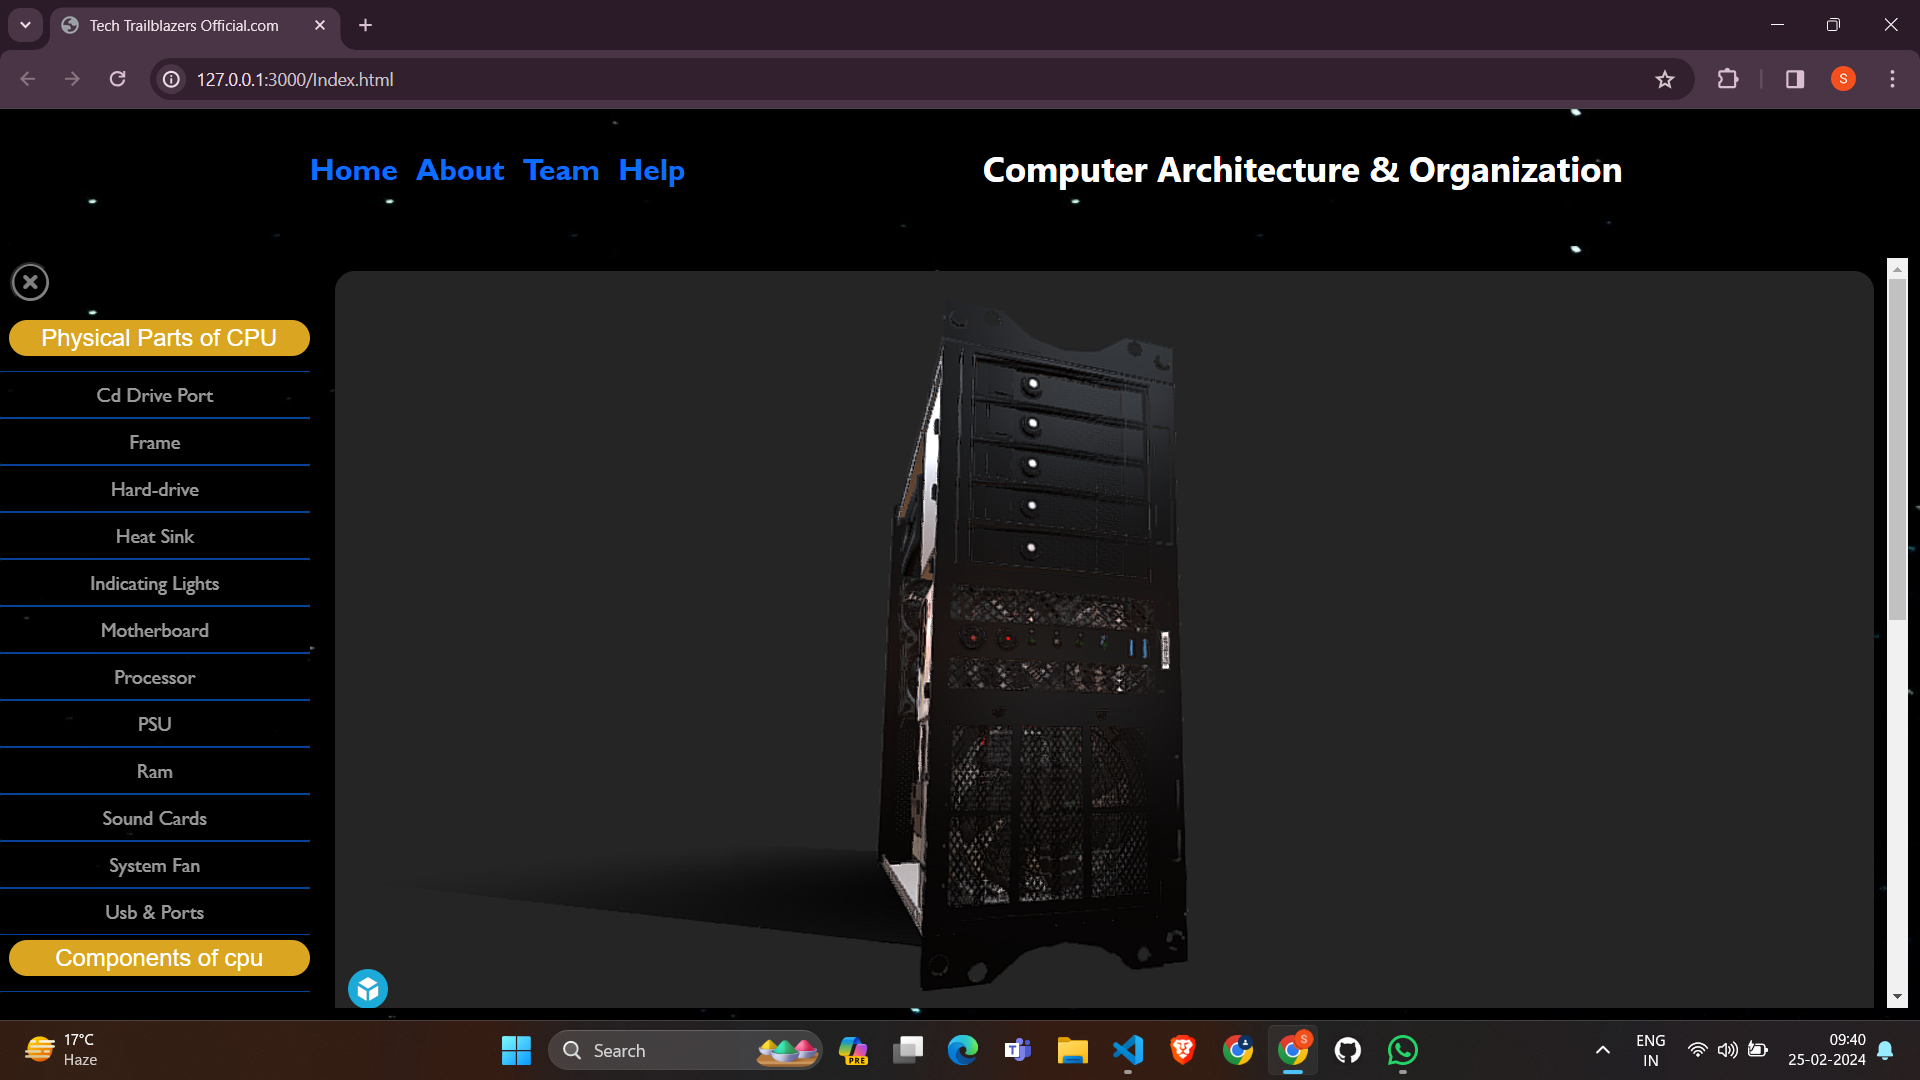The height and width of the screenshot is (1080, 1920).
Task: View site information icon in the address bar
Action: point(172,79)
